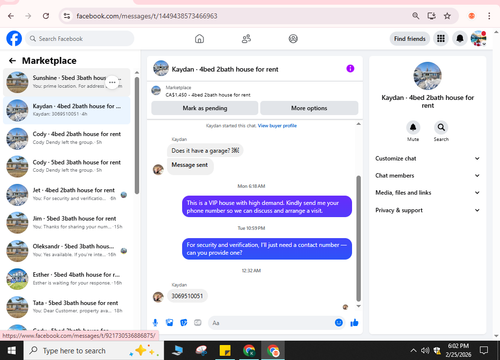The image size is (500, 360).
Task: Click the chat header title Kaydan listing
Action: [225, 69]
